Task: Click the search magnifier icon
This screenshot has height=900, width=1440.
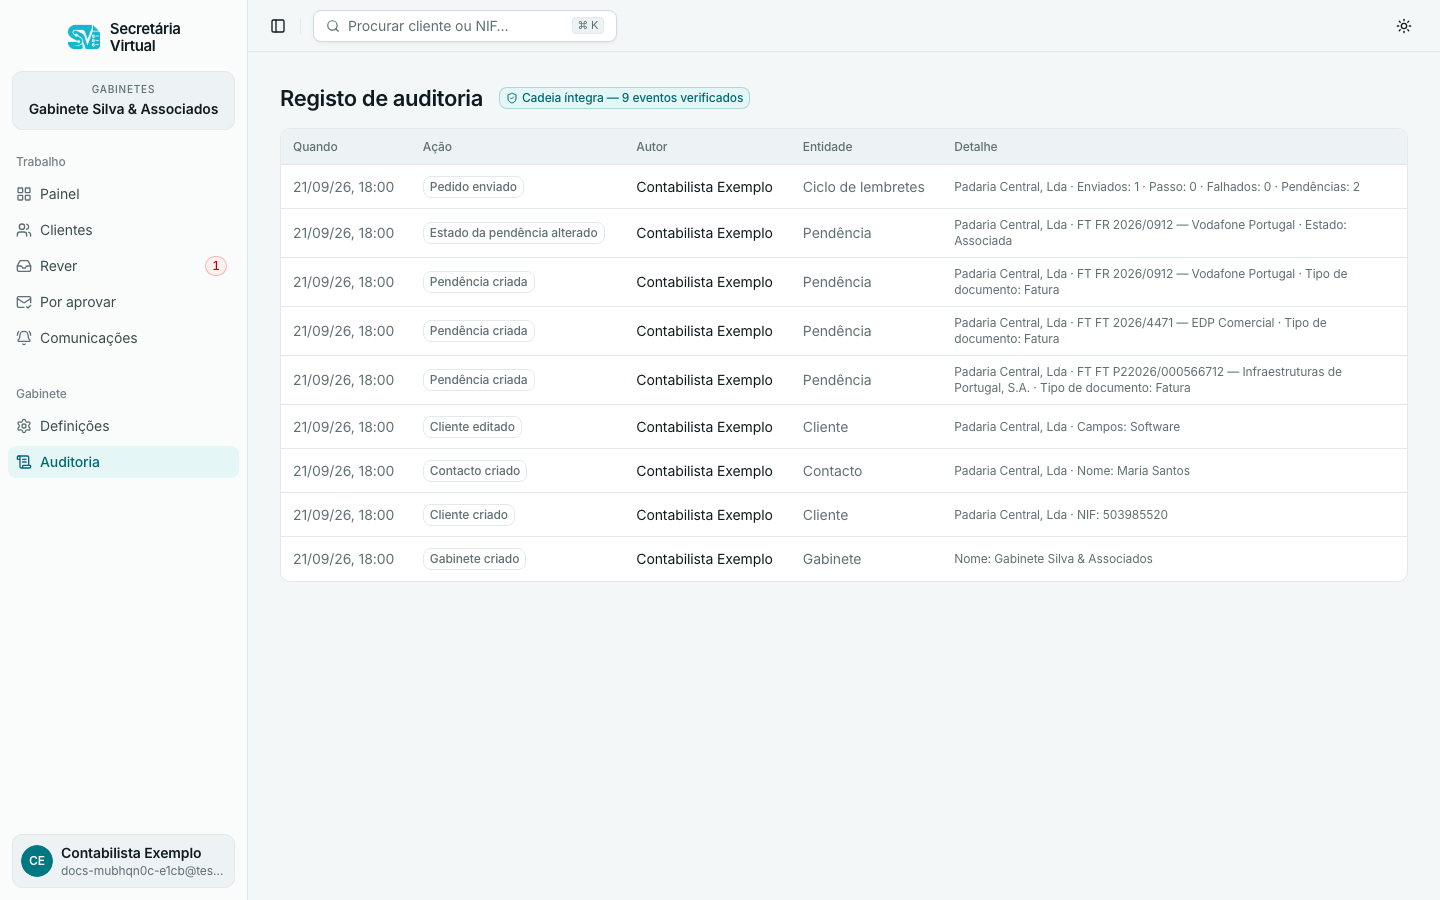Action: click(333, 26)
